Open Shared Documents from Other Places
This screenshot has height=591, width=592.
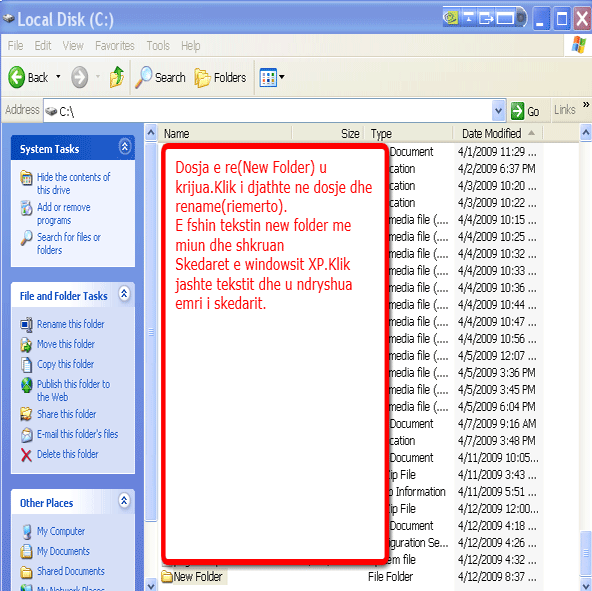[x=71, y=571]
